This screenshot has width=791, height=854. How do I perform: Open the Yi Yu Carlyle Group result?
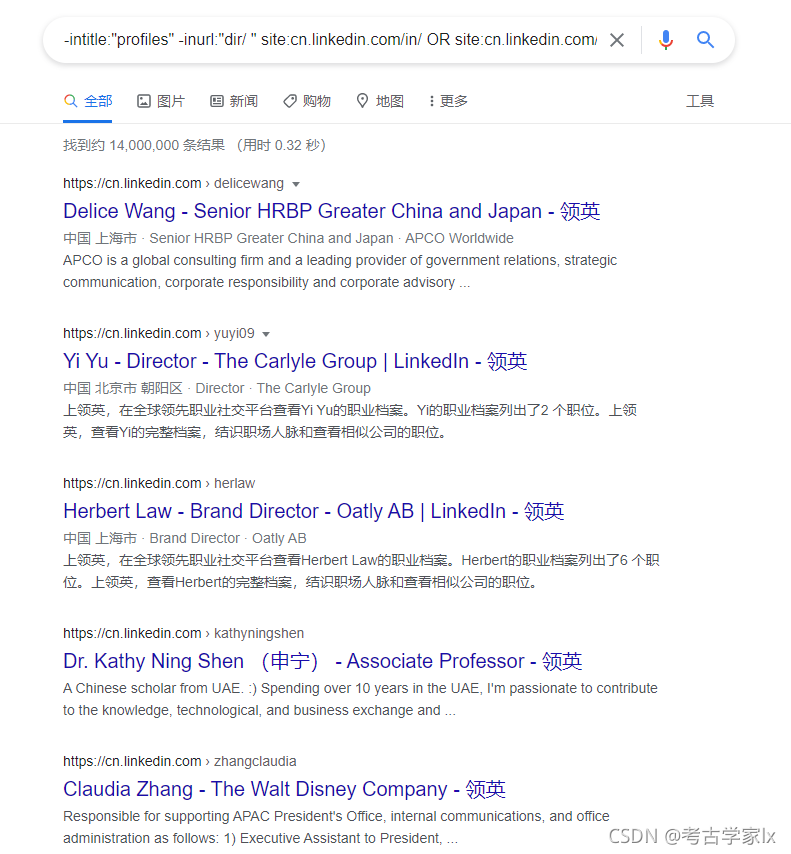tap(295, 361)
